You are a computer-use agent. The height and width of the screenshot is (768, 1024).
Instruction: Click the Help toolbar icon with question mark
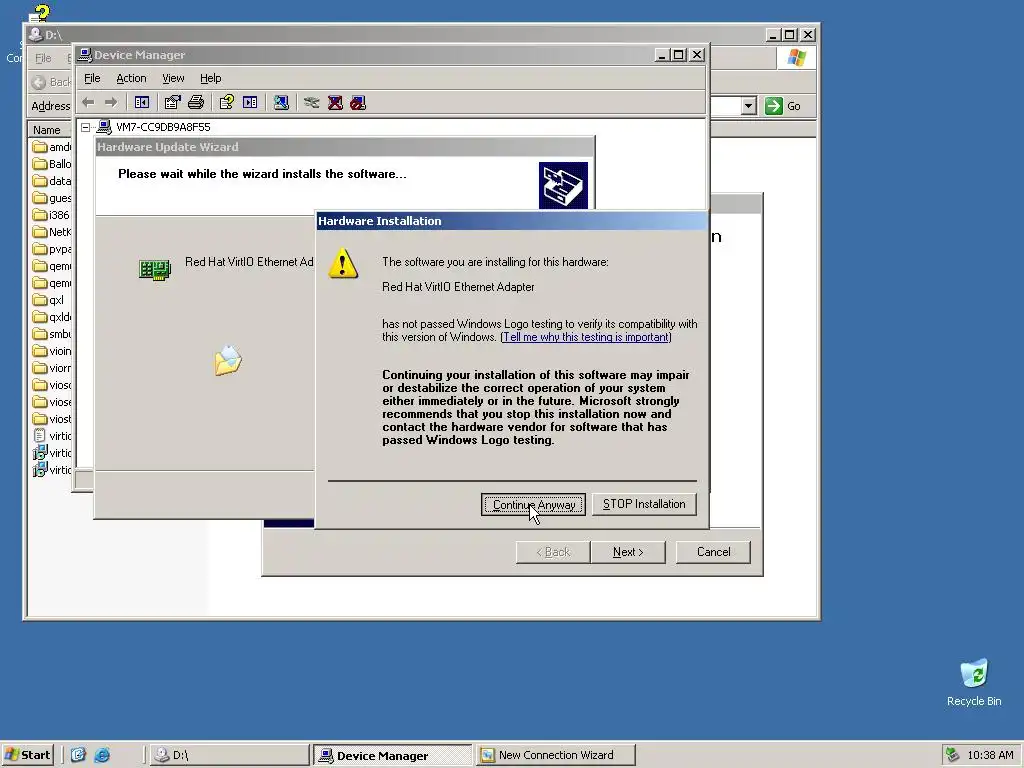click(x=227, y=103)
